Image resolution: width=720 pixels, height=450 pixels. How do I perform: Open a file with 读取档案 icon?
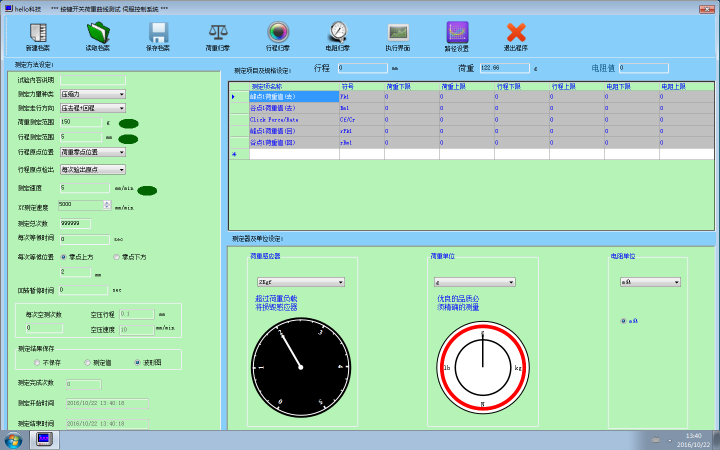(x=98, y=34)
